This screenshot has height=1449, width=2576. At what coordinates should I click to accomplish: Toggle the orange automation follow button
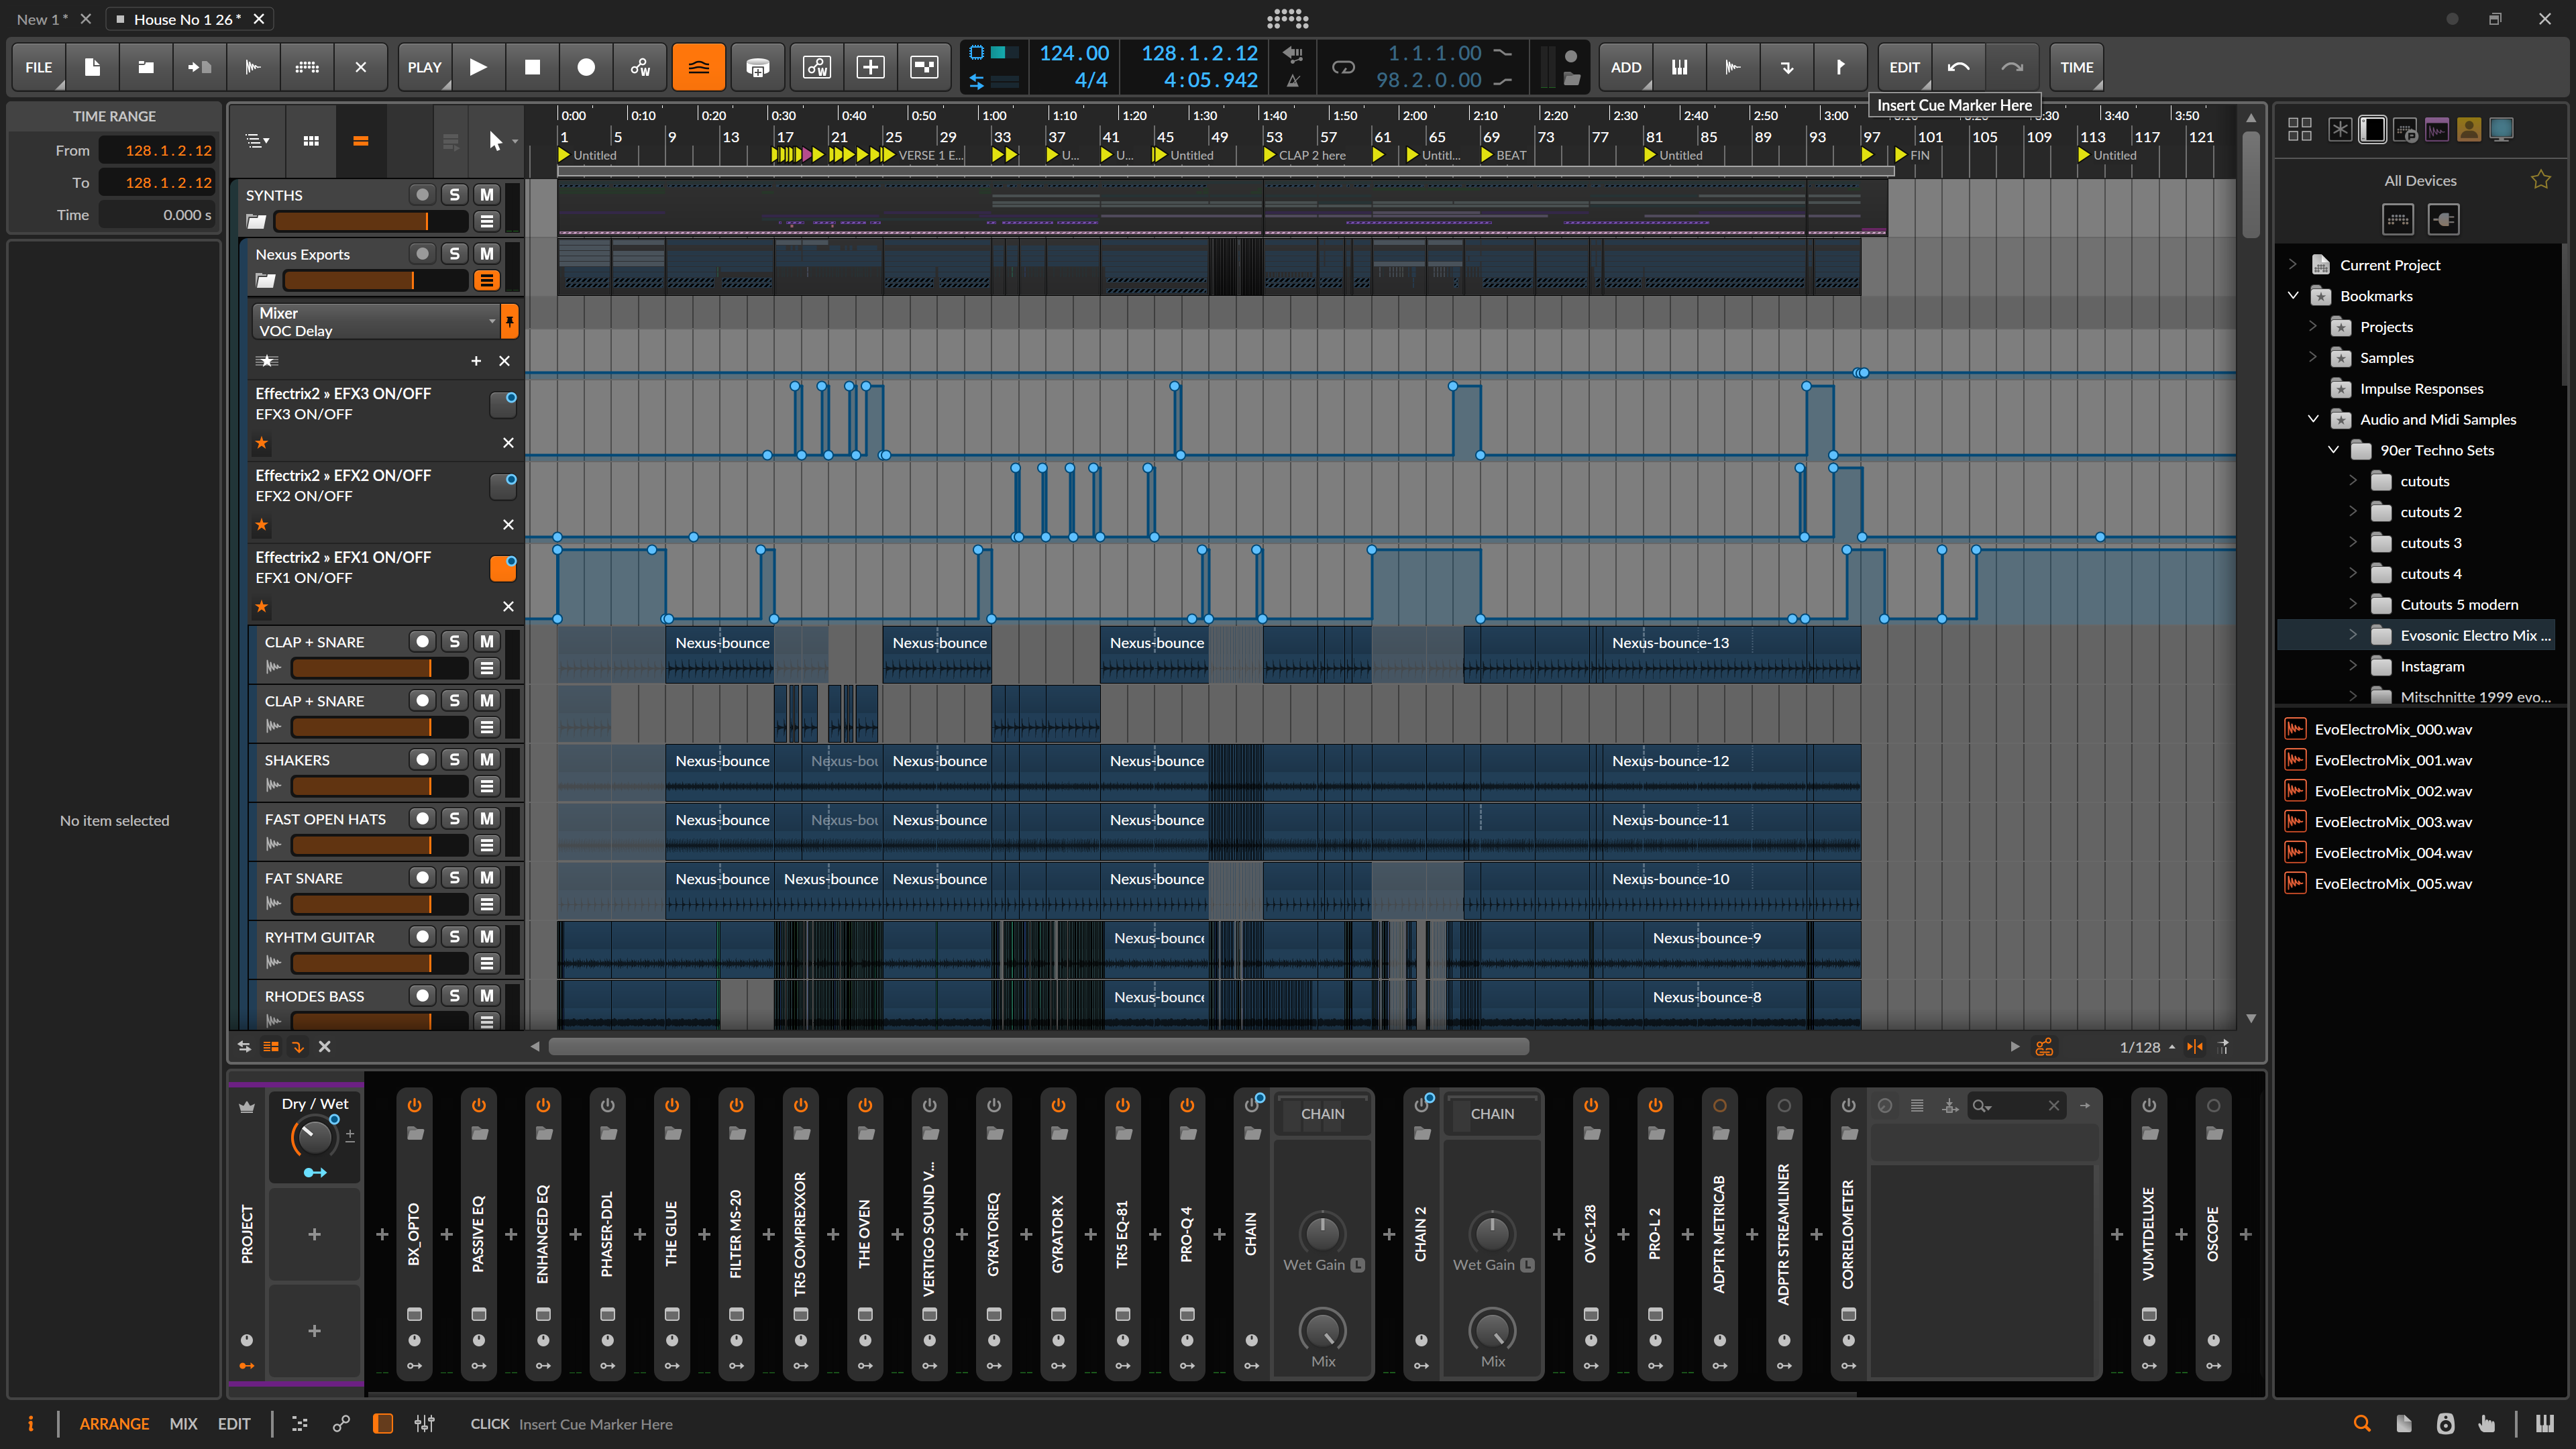click(x=698, y=67)
